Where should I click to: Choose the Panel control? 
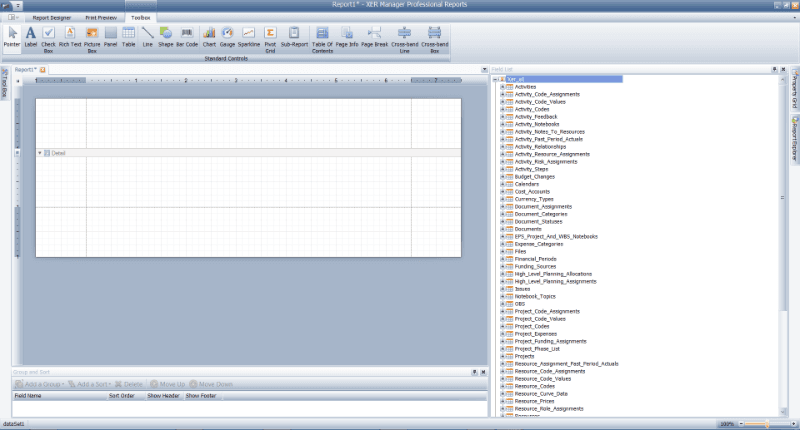[x=110, y=38]
